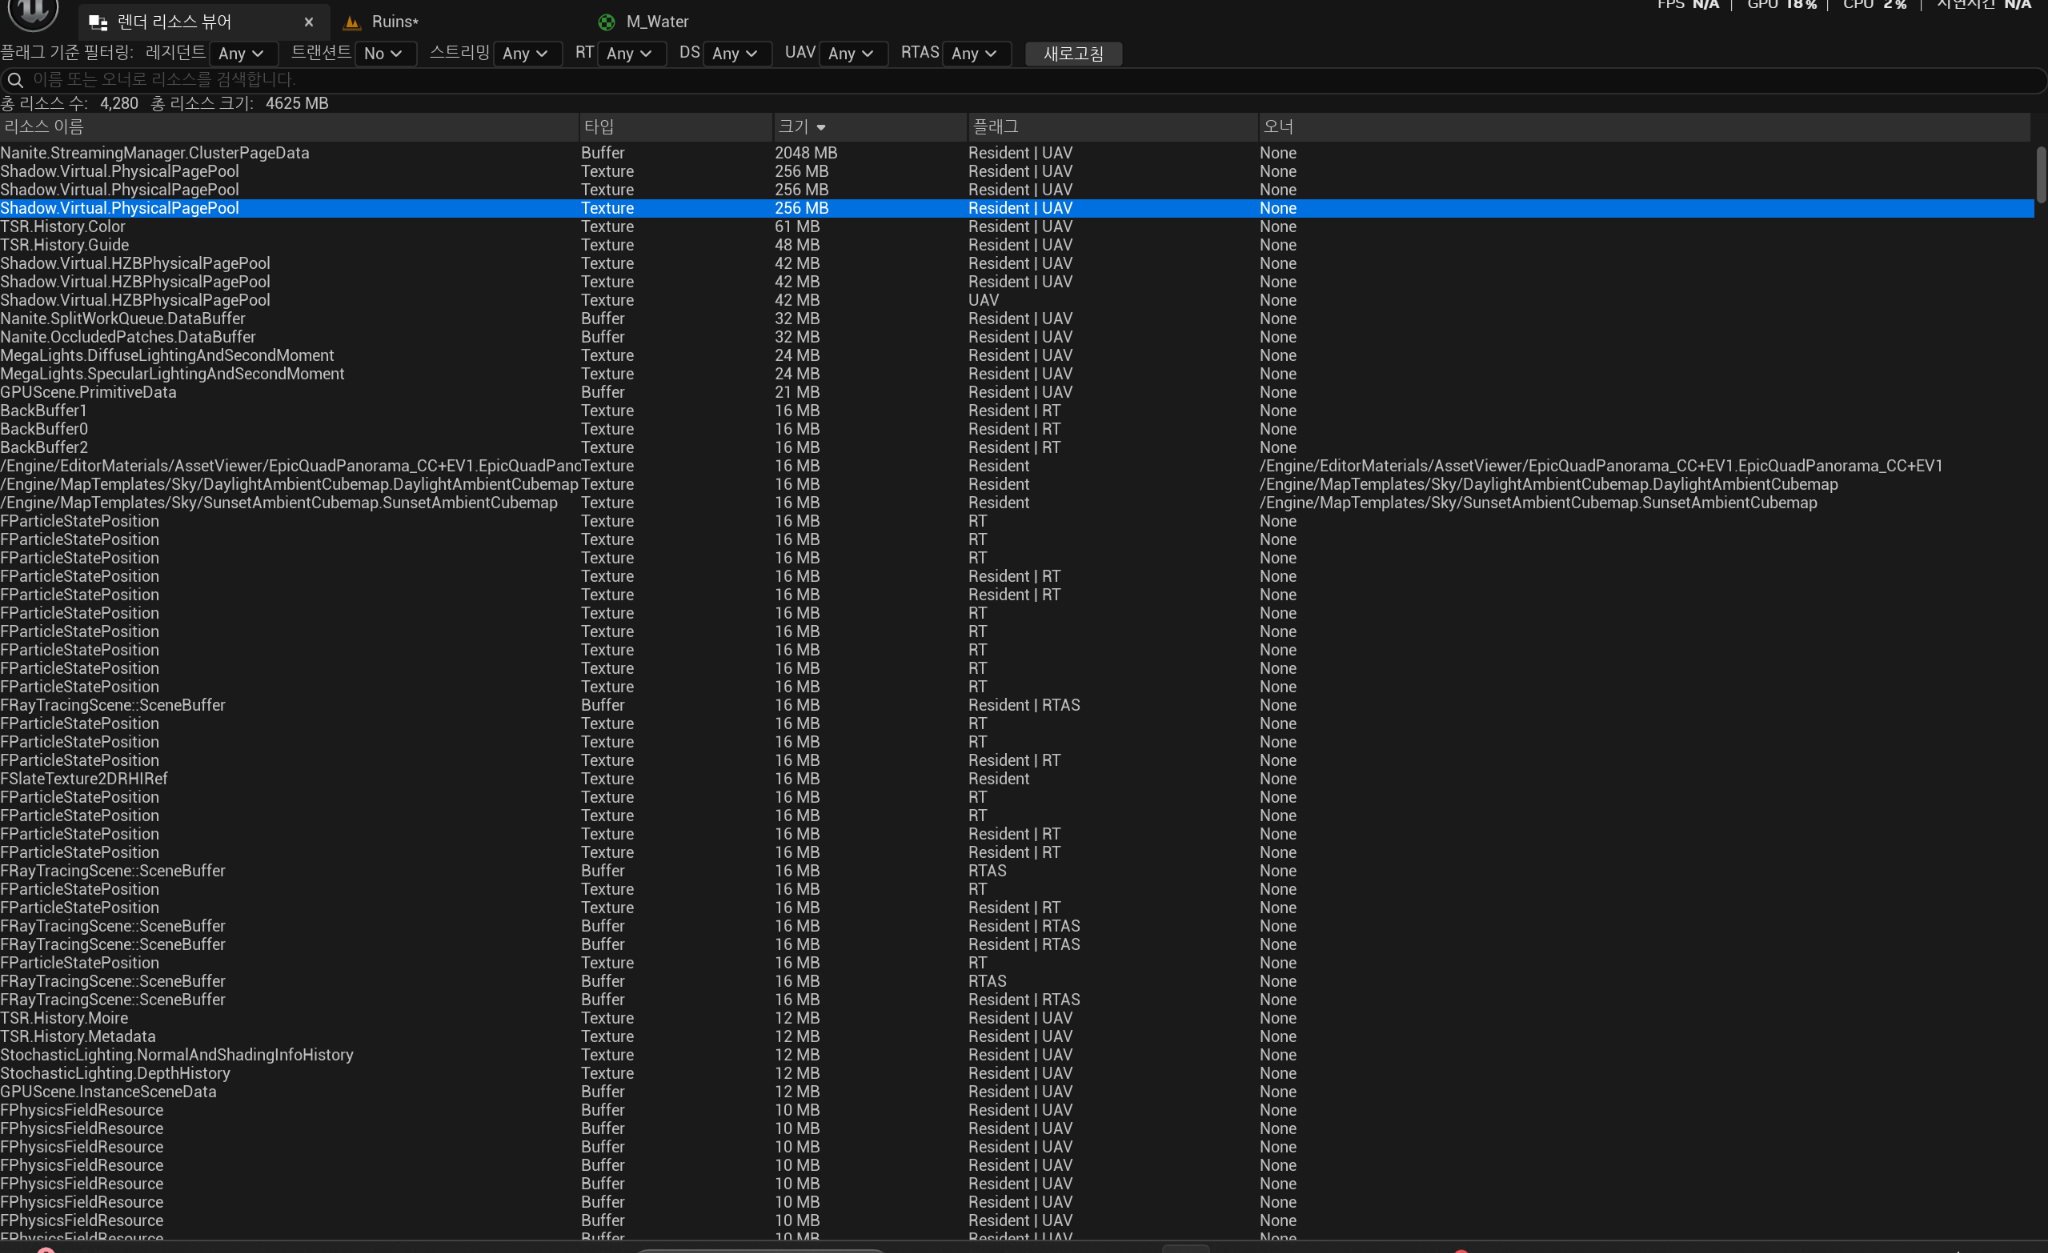Close the 렌더 리소스 뷰어 tab
This screenshot has height=1253, width=2048.
309,22
